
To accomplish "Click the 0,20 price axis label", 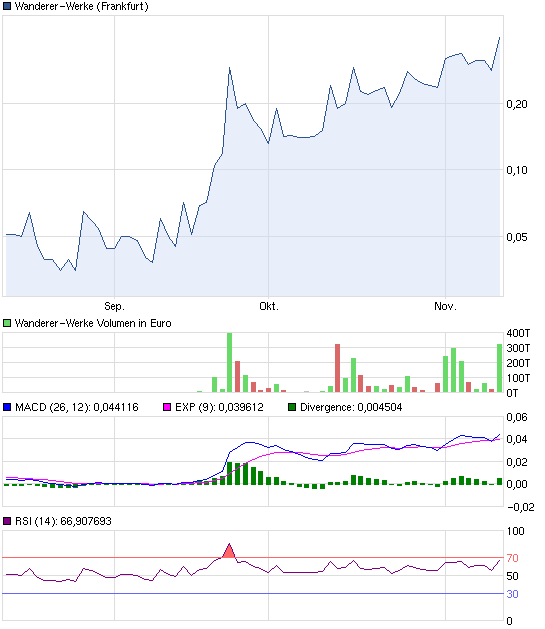I will click(517, 104).
